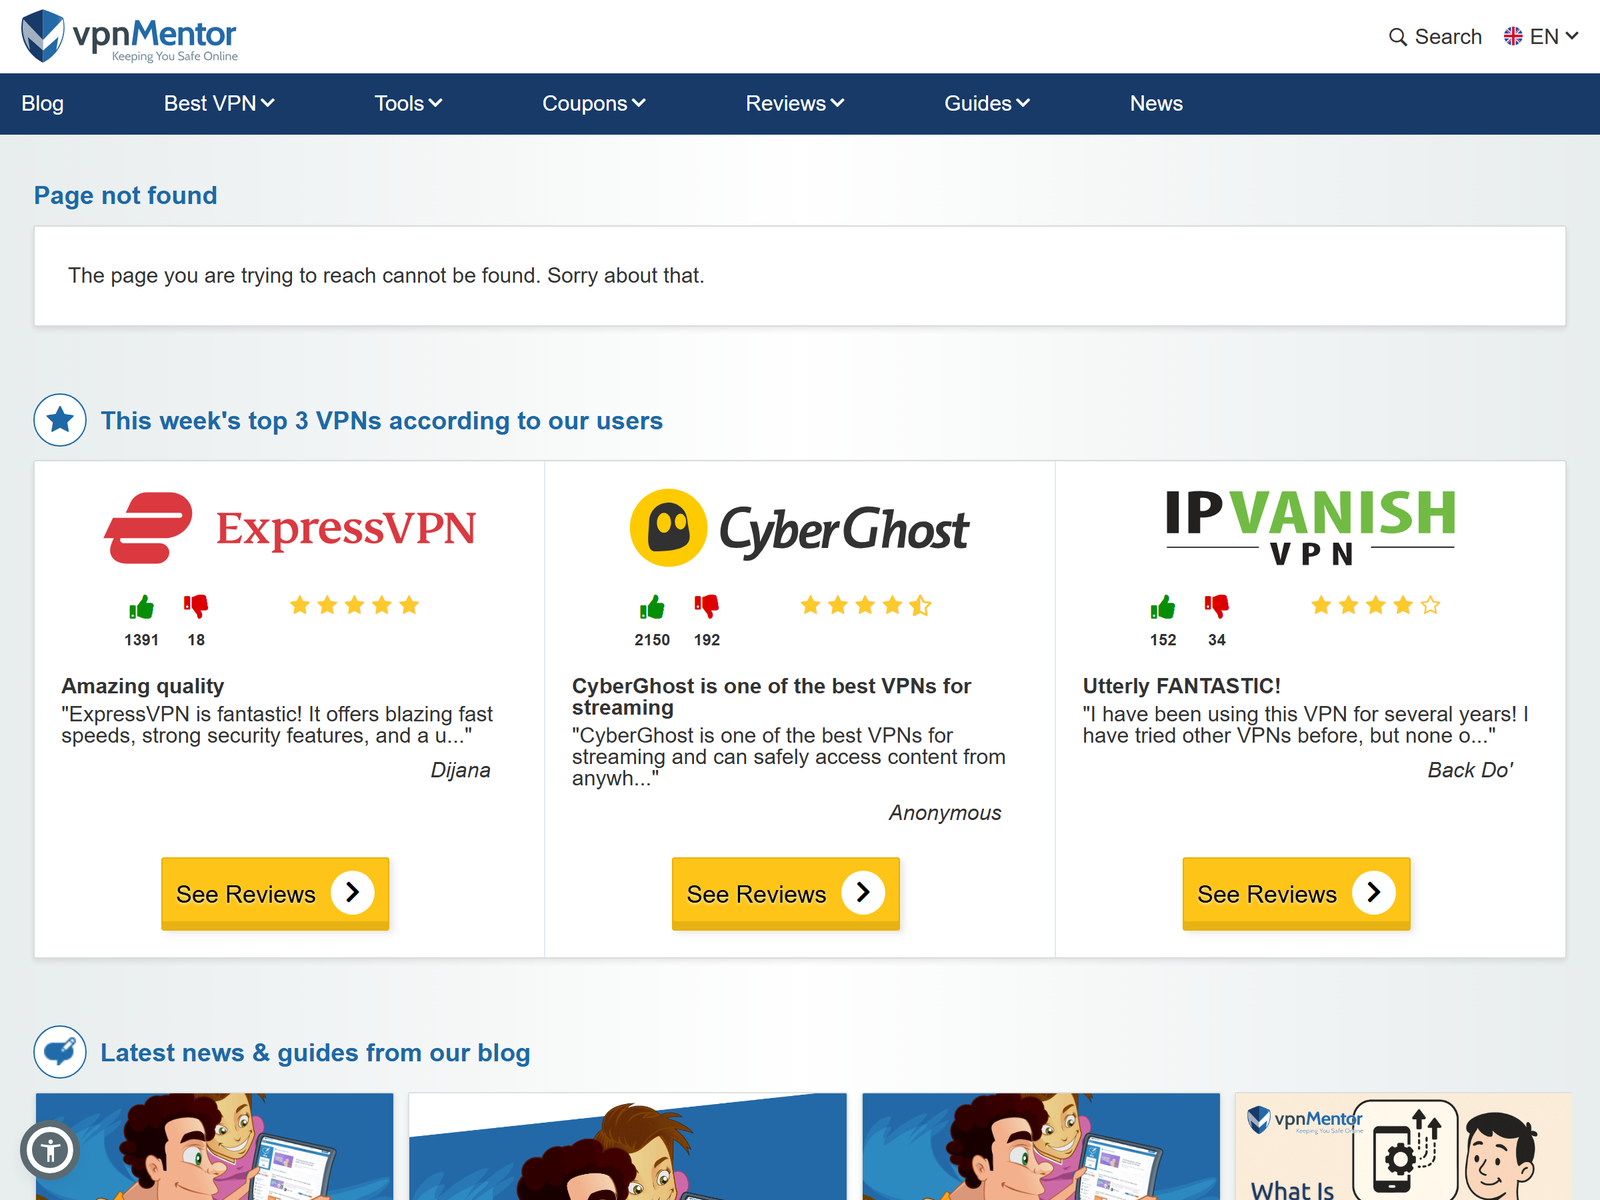Screen dimensions: 1600x1200
Task: Open the News menu item
Action: click(1156, 103)
